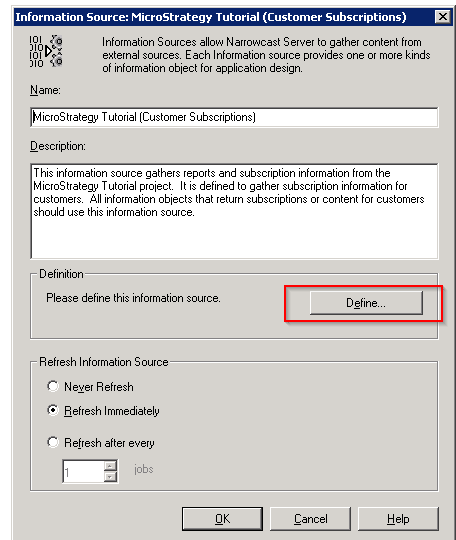Open Help for this dialog
Image resolution: width=456 pixels, height=540 pixels.
[398, 519]
